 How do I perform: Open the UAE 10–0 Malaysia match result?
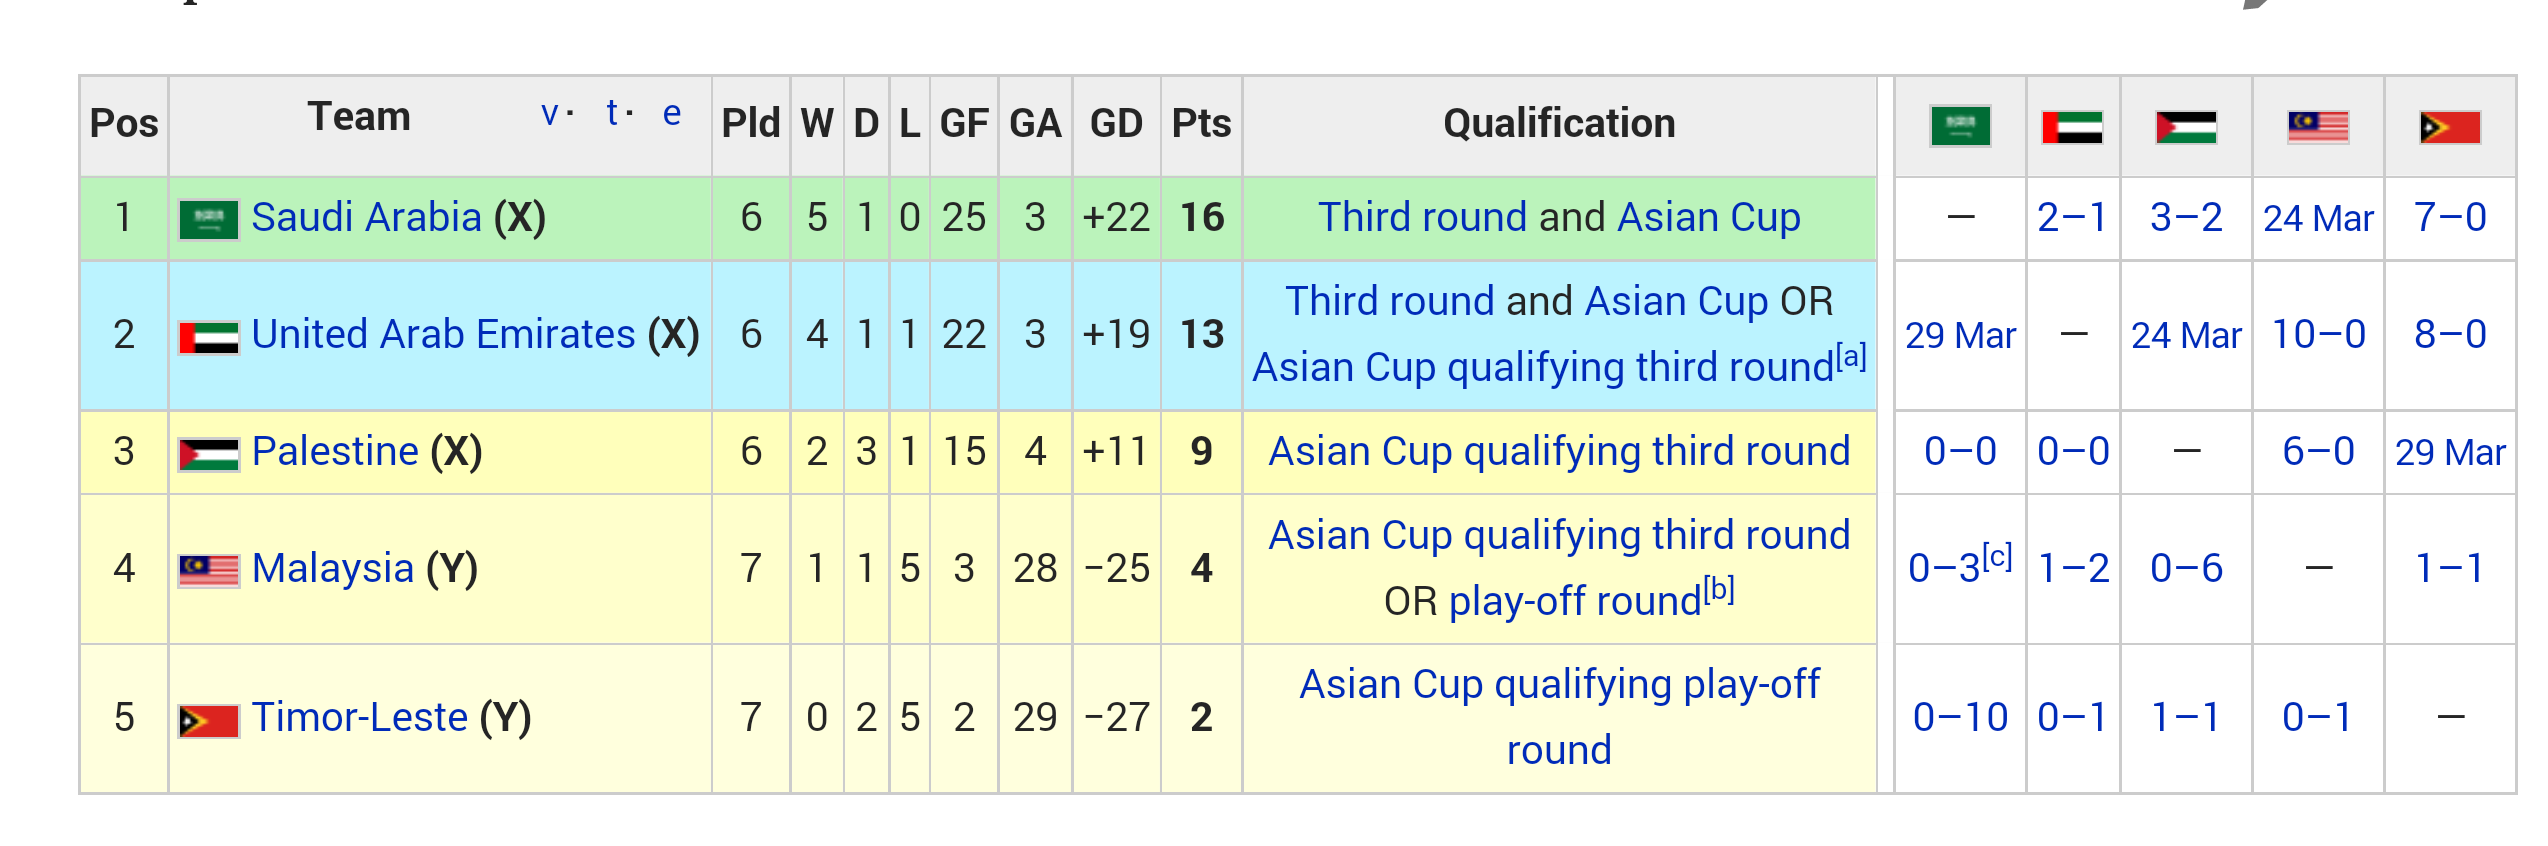[x=2318, y=334]
